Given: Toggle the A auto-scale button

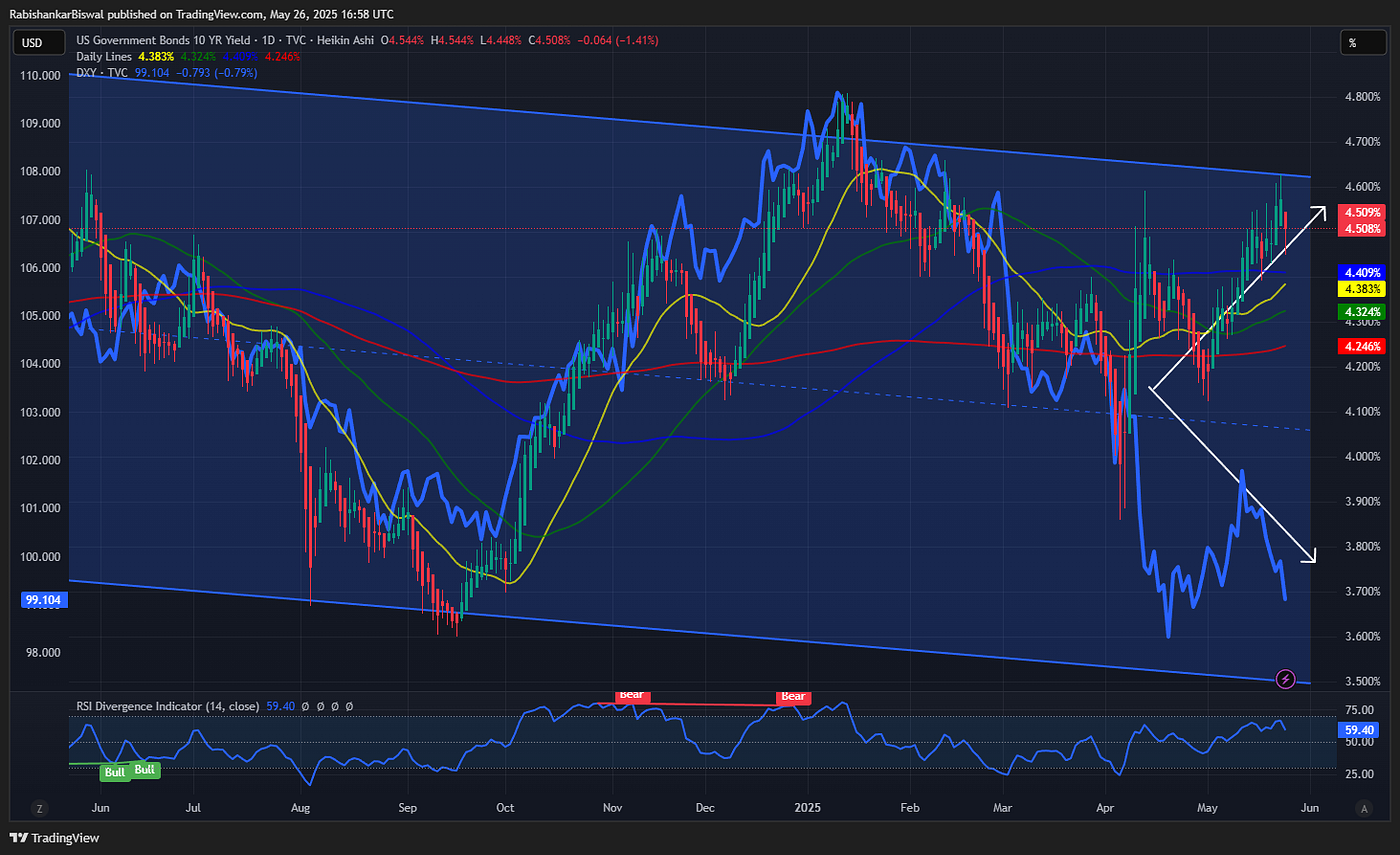Looking at the screenshot, I should (x=1362, y=807).
